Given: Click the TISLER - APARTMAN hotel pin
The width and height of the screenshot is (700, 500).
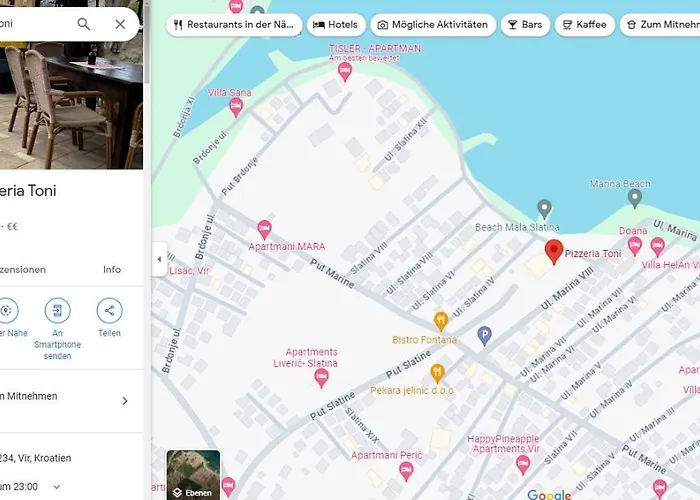Looking at the screenshot, I should point(345,71).
